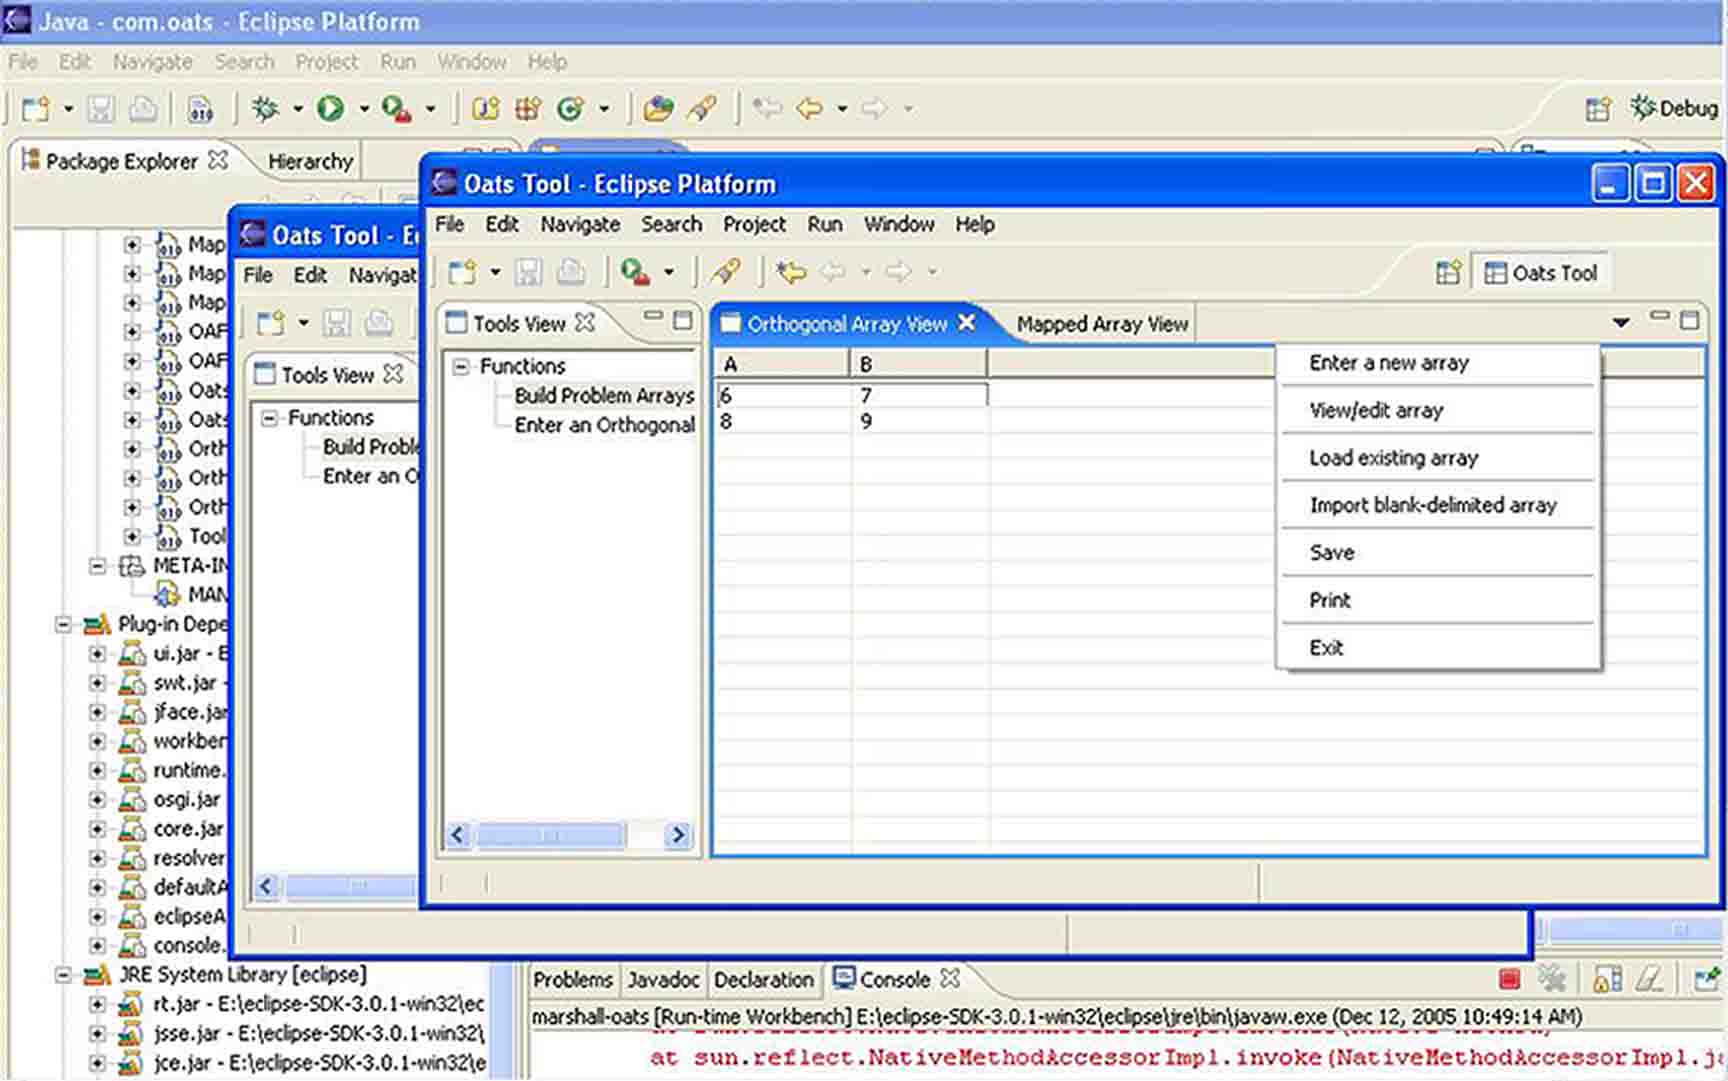Click External Tools run icon in front Oats Tool
Viewport: 1728px width, 1081px height.
[635, 272]
